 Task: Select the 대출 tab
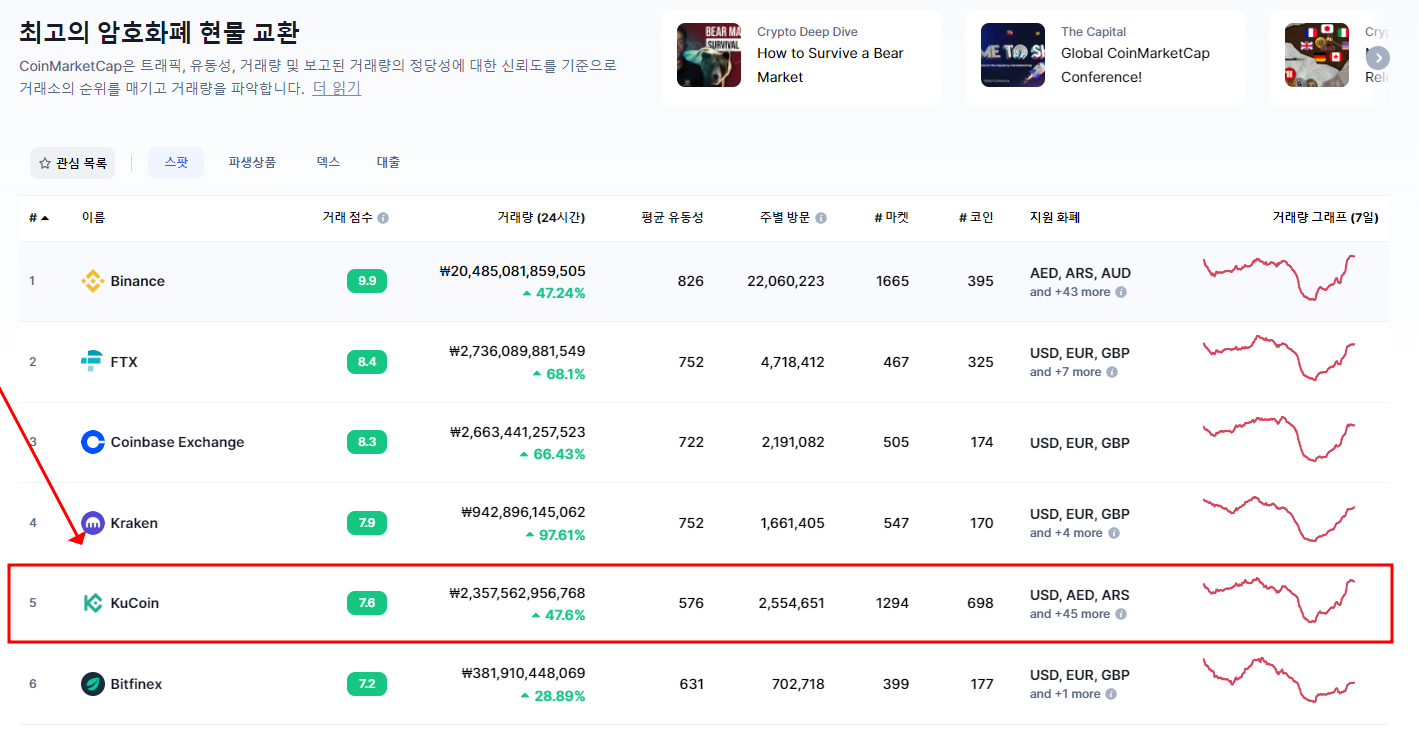pos(388,162)
